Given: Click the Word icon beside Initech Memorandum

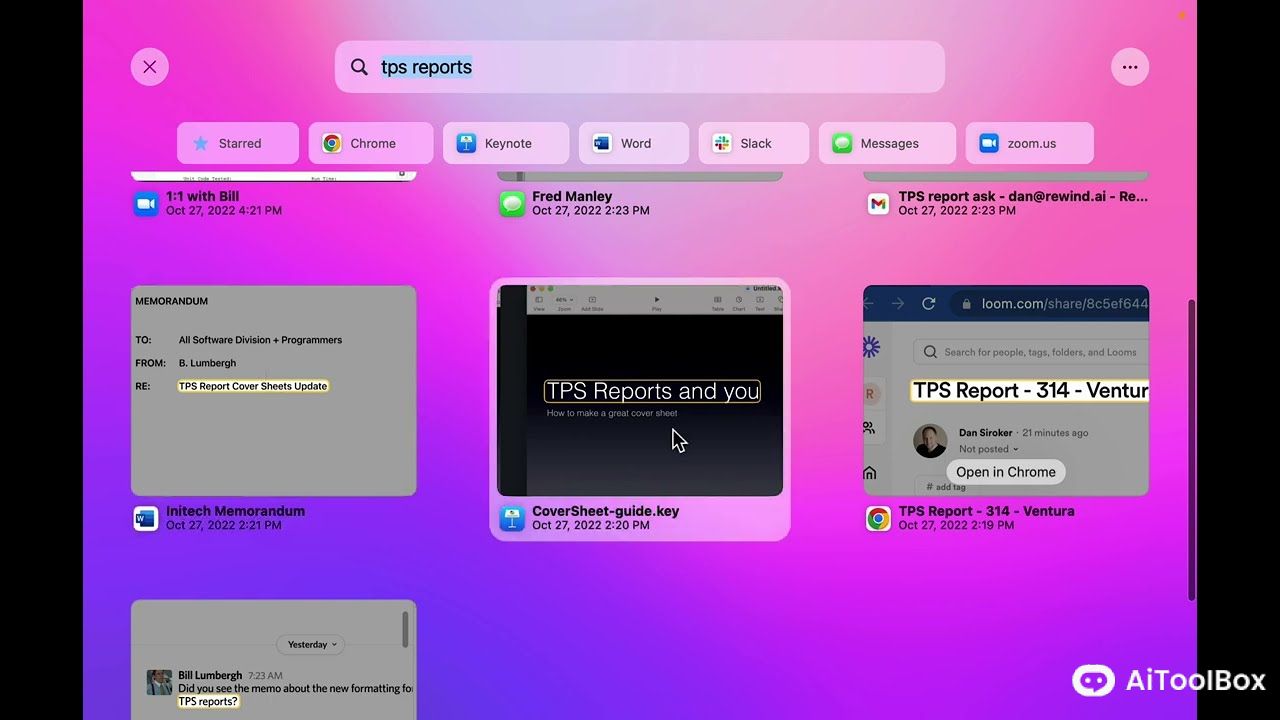Looking at the screenshot, I should point(146,518).
